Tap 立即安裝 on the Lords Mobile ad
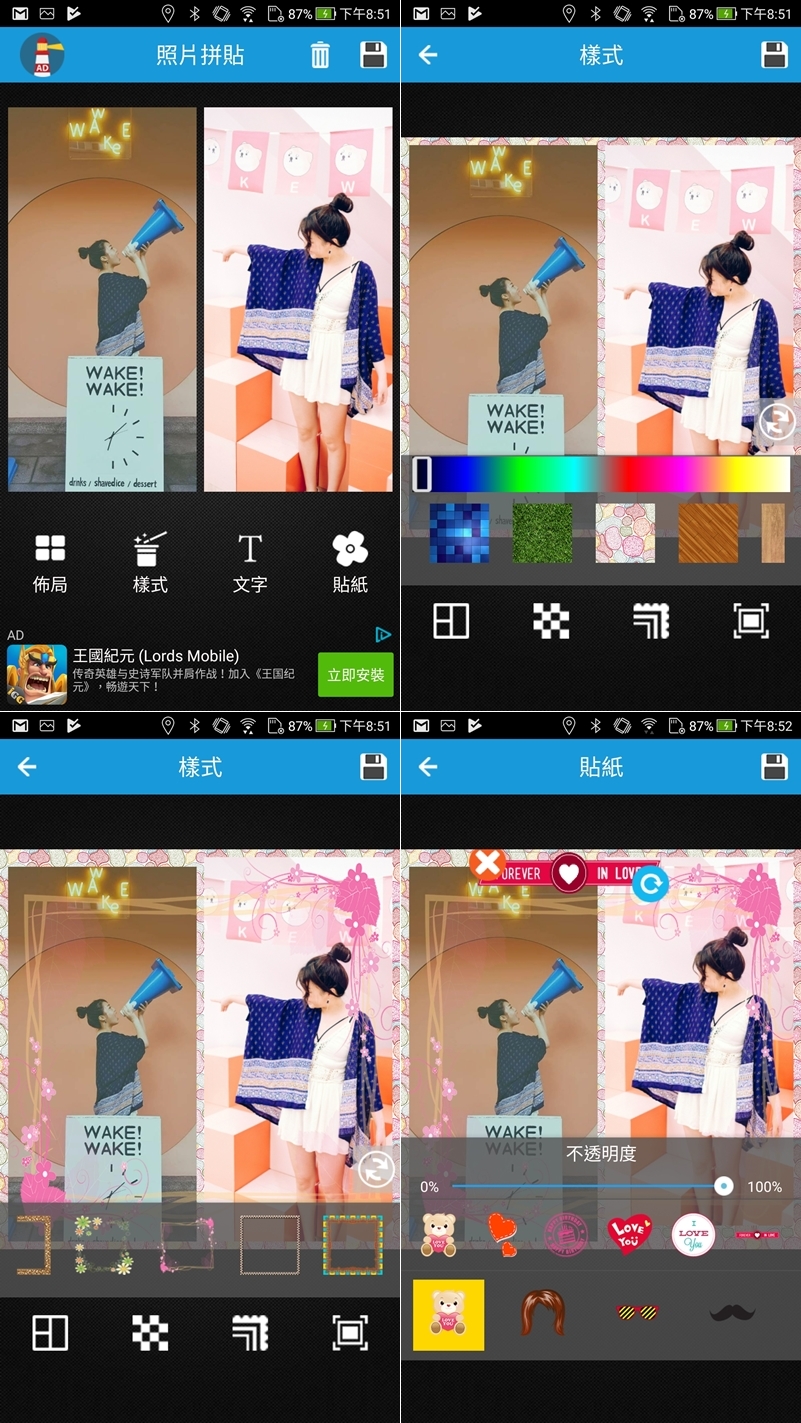Viewport: 801px width, 1423px height. (356, 675)
